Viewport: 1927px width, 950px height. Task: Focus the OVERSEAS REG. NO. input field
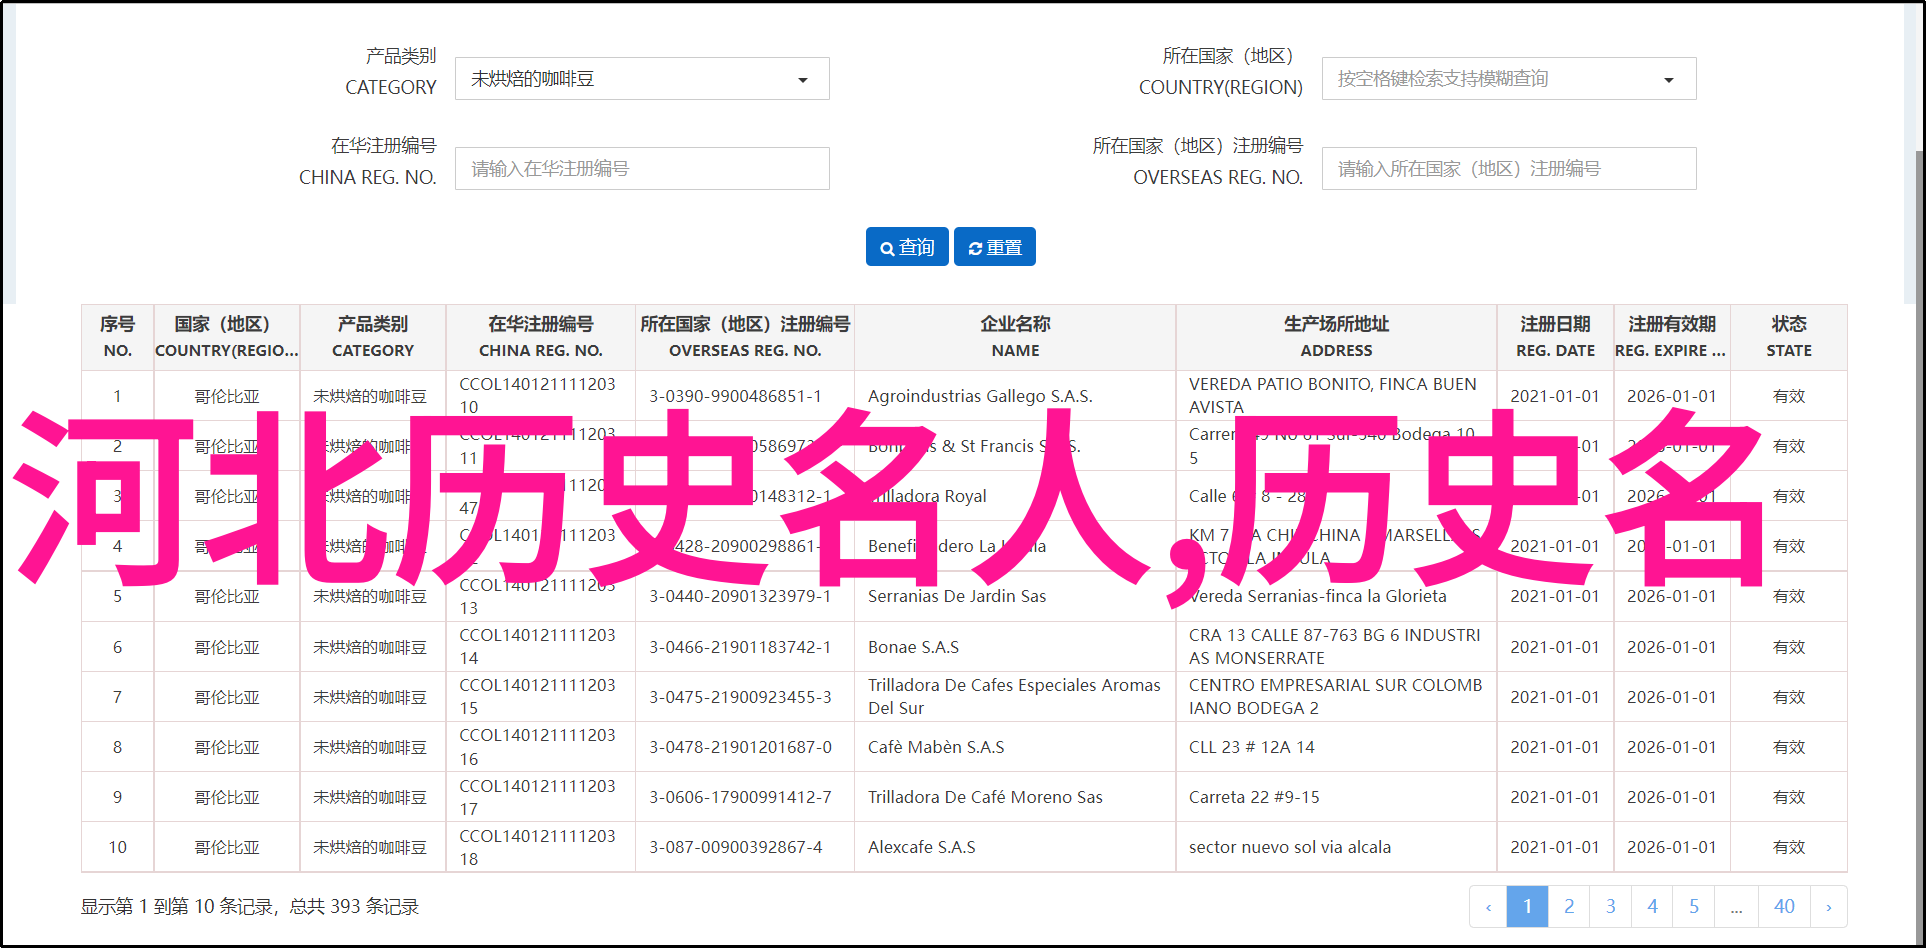pos(1508,169)
